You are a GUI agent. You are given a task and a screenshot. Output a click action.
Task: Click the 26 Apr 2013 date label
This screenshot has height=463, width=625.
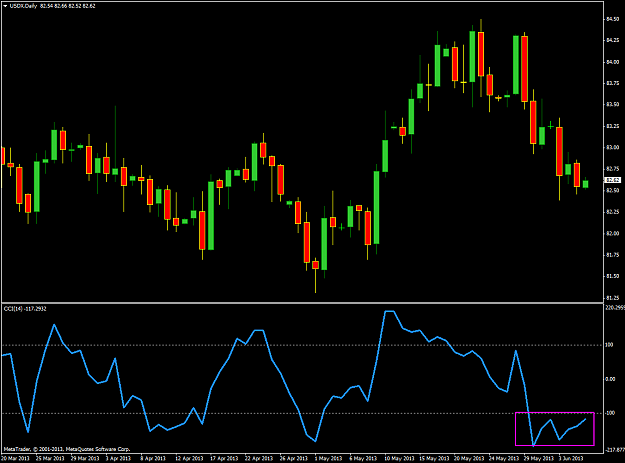click(x=294, y=459)
